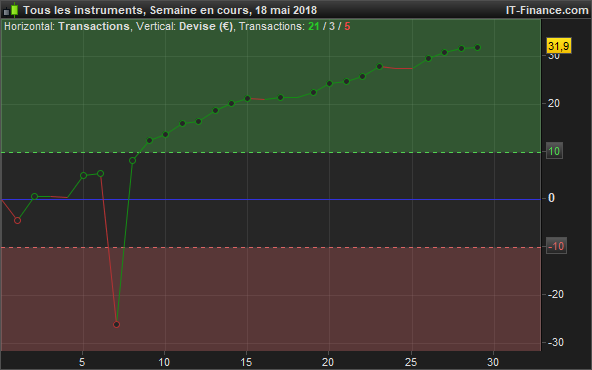592x370 pixels.
Task: Click the chart title 'Tous les instruments'
Action: (x=83, y=10)
